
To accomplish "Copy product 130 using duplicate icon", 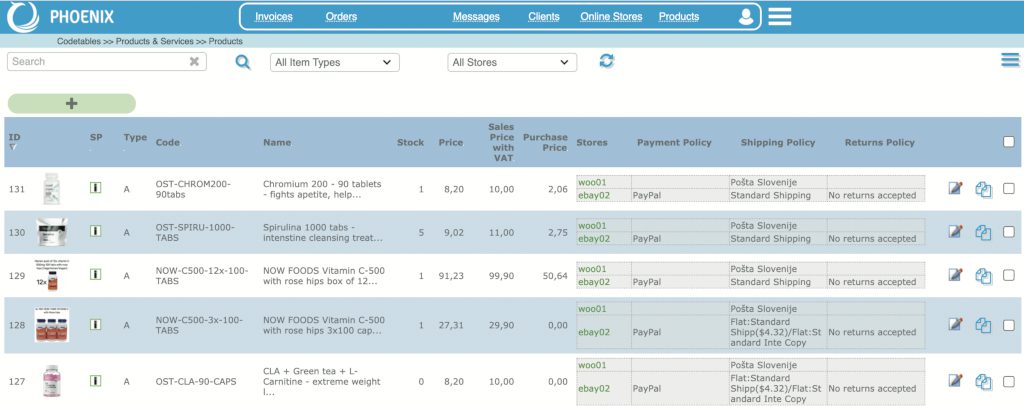I will click(x=983, y=232).
